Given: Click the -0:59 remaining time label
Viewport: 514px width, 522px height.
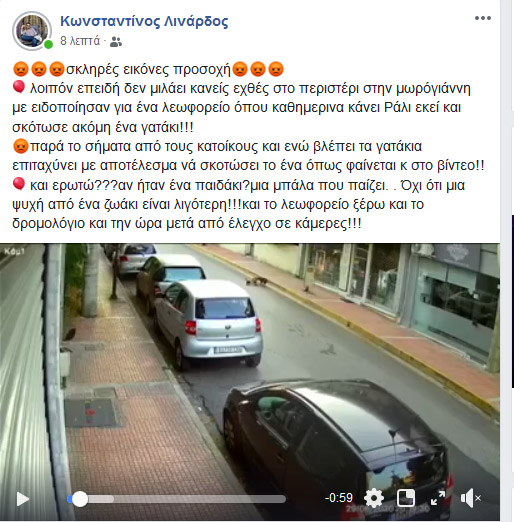Looking at the screenshot, I should [339, 498].
